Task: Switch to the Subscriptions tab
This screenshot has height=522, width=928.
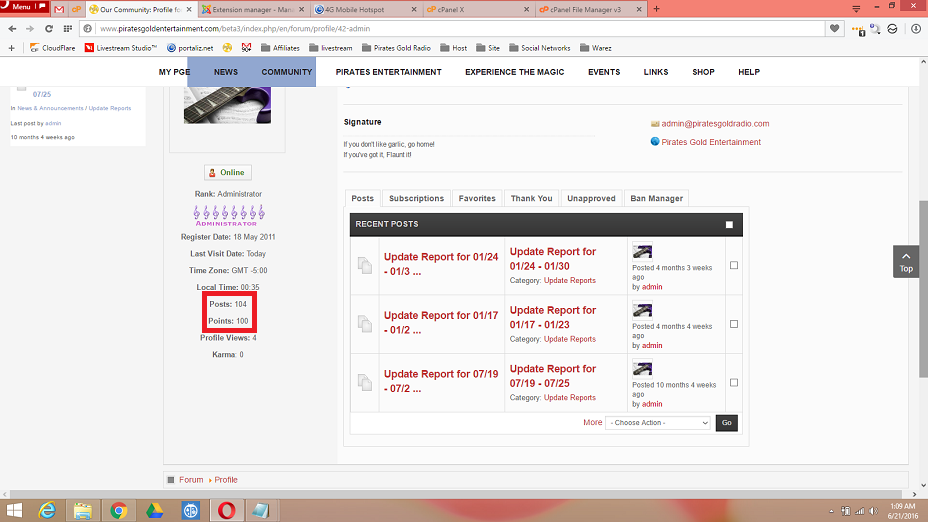Action: pos(416,199)
